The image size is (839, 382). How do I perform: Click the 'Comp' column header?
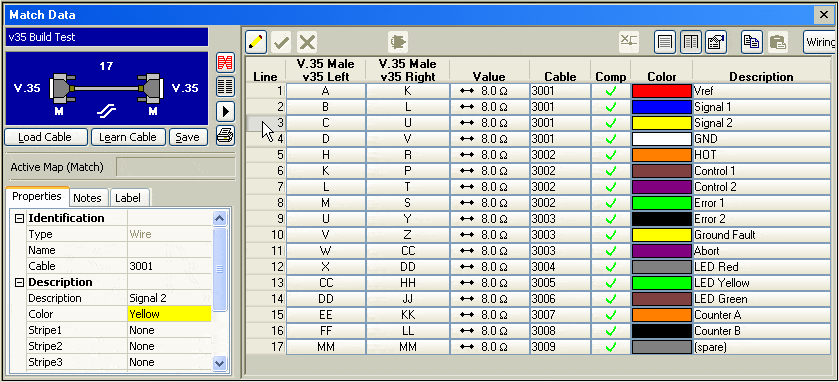tap(611, 77)
